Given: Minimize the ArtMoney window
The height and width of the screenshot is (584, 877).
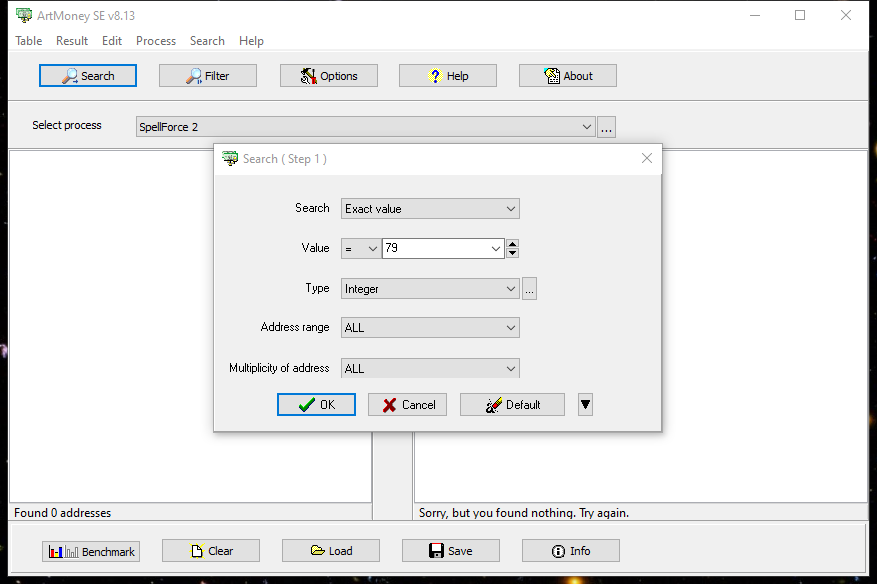Looking at the screenshot, I should click(x=755, y=15).
